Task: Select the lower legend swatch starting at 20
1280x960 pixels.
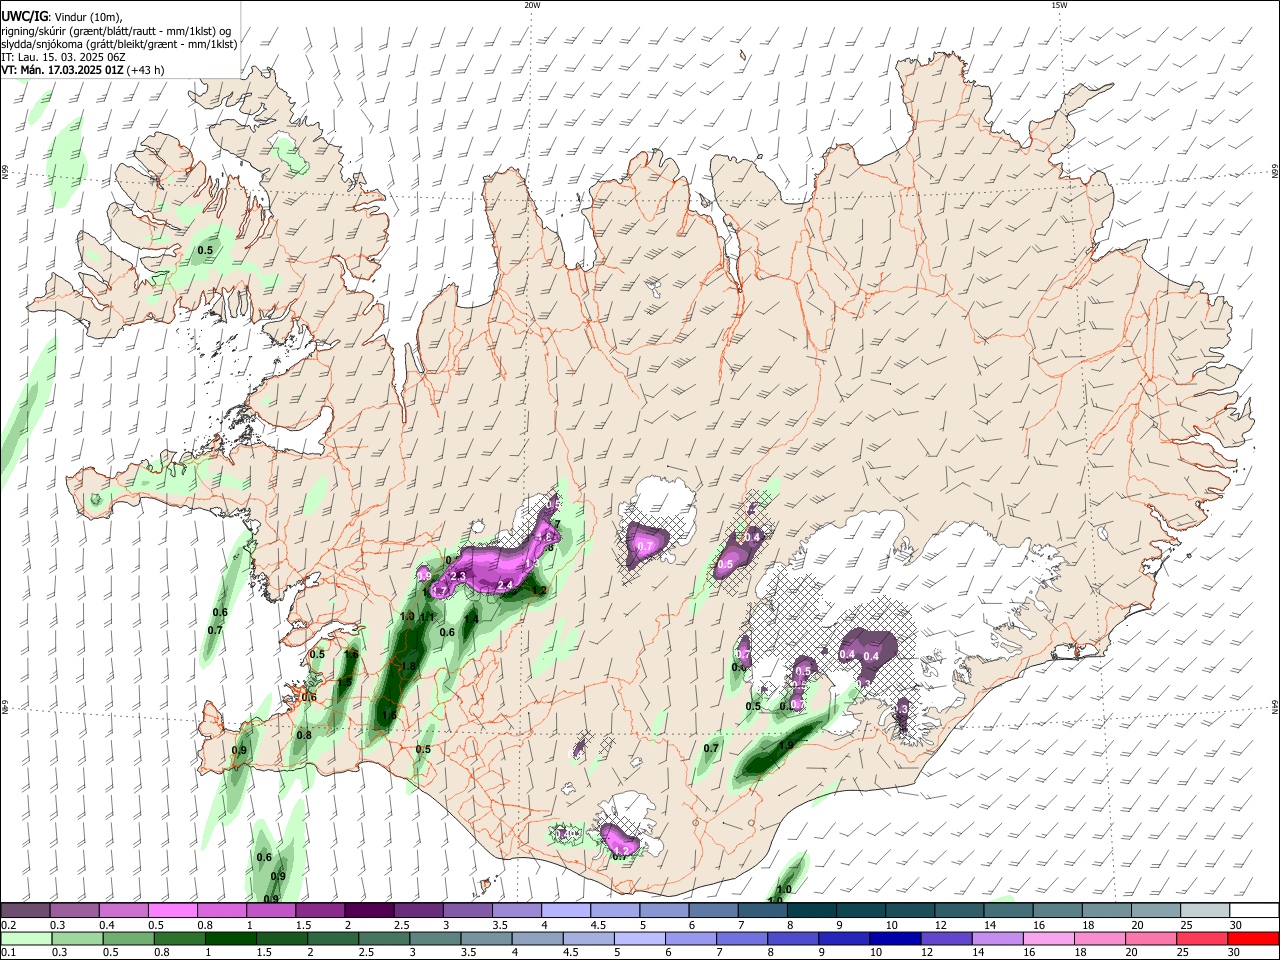Action: click(1151, 938)
